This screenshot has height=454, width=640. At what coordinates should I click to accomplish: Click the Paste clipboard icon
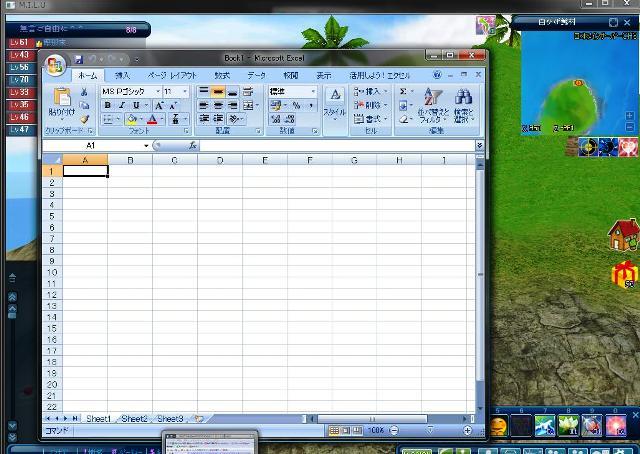61,99
